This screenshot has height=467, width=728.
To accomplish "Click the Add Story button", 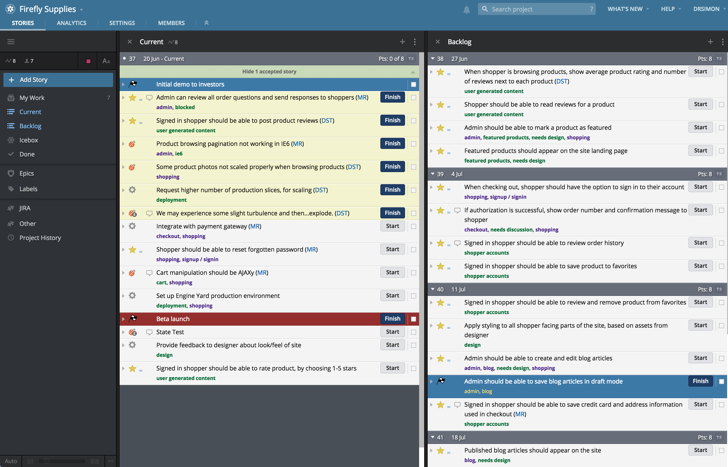I will [33, 79].
